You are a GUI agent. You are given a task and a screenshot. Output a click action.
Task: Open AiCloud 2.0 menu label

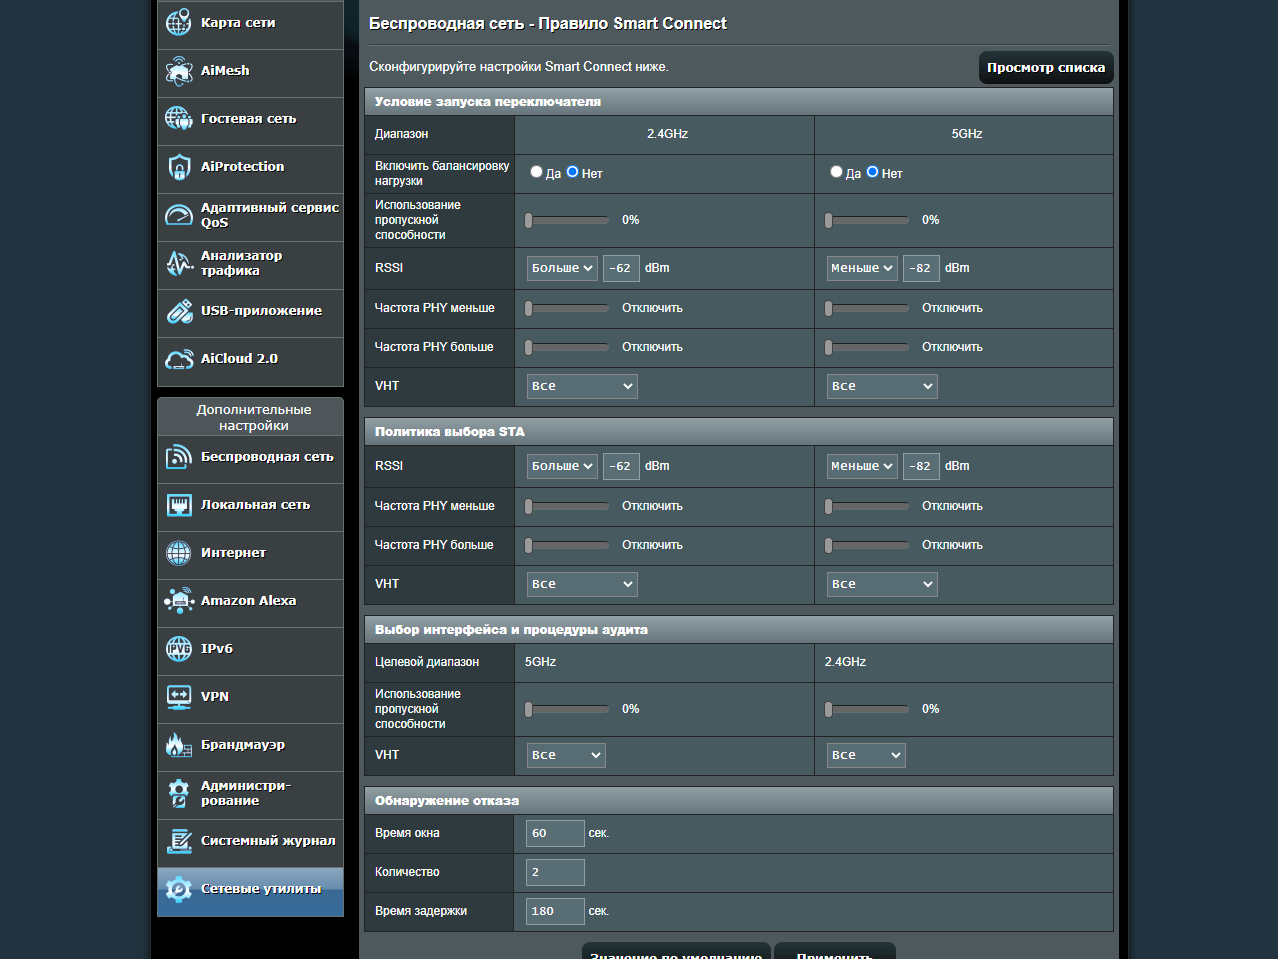tap(239, 359)
